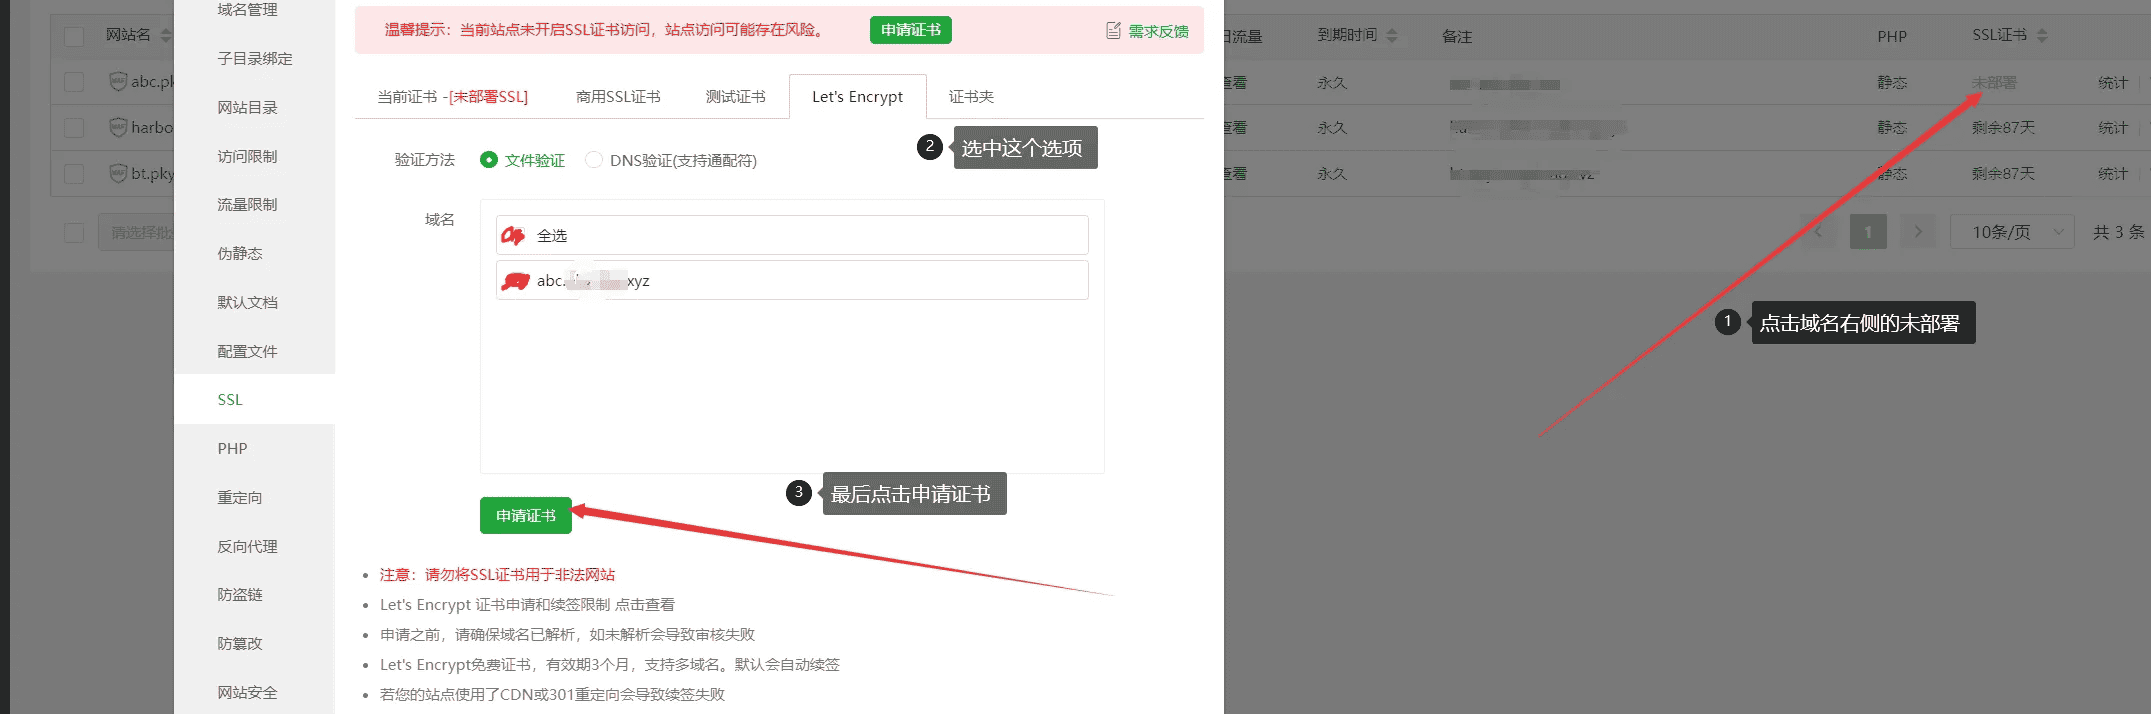The height and width of the screenshot is (714, 2151).
Task: Click the 共 3 条 total count text
Action: (x=2118, y=232)
